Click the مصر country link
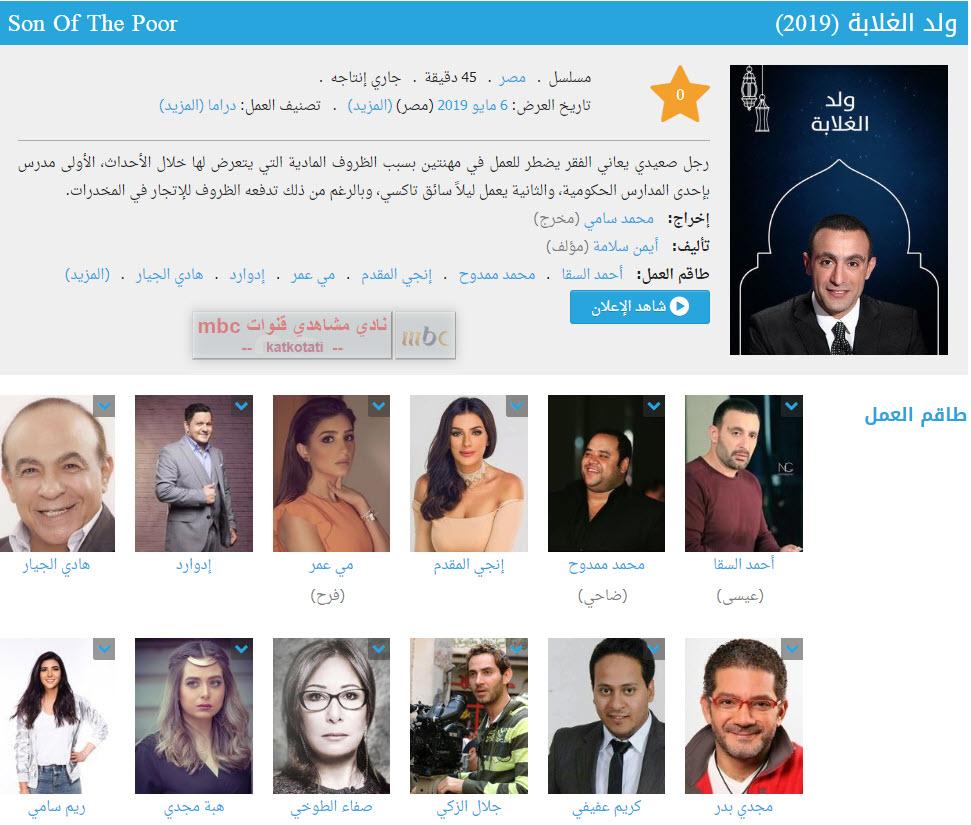Screen dimensions: 971x825 tap(513, 78)
